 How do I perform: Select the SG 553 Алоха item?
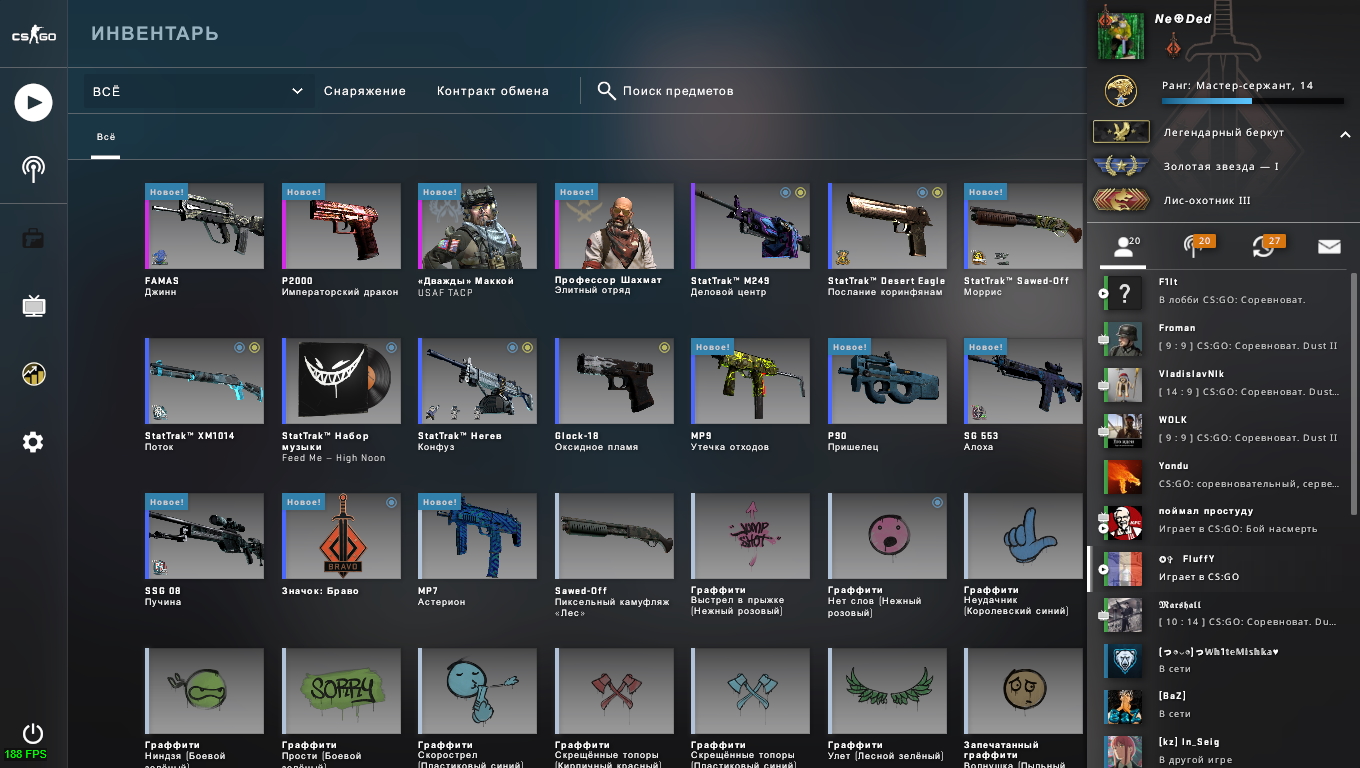(x=1024, y=381)
